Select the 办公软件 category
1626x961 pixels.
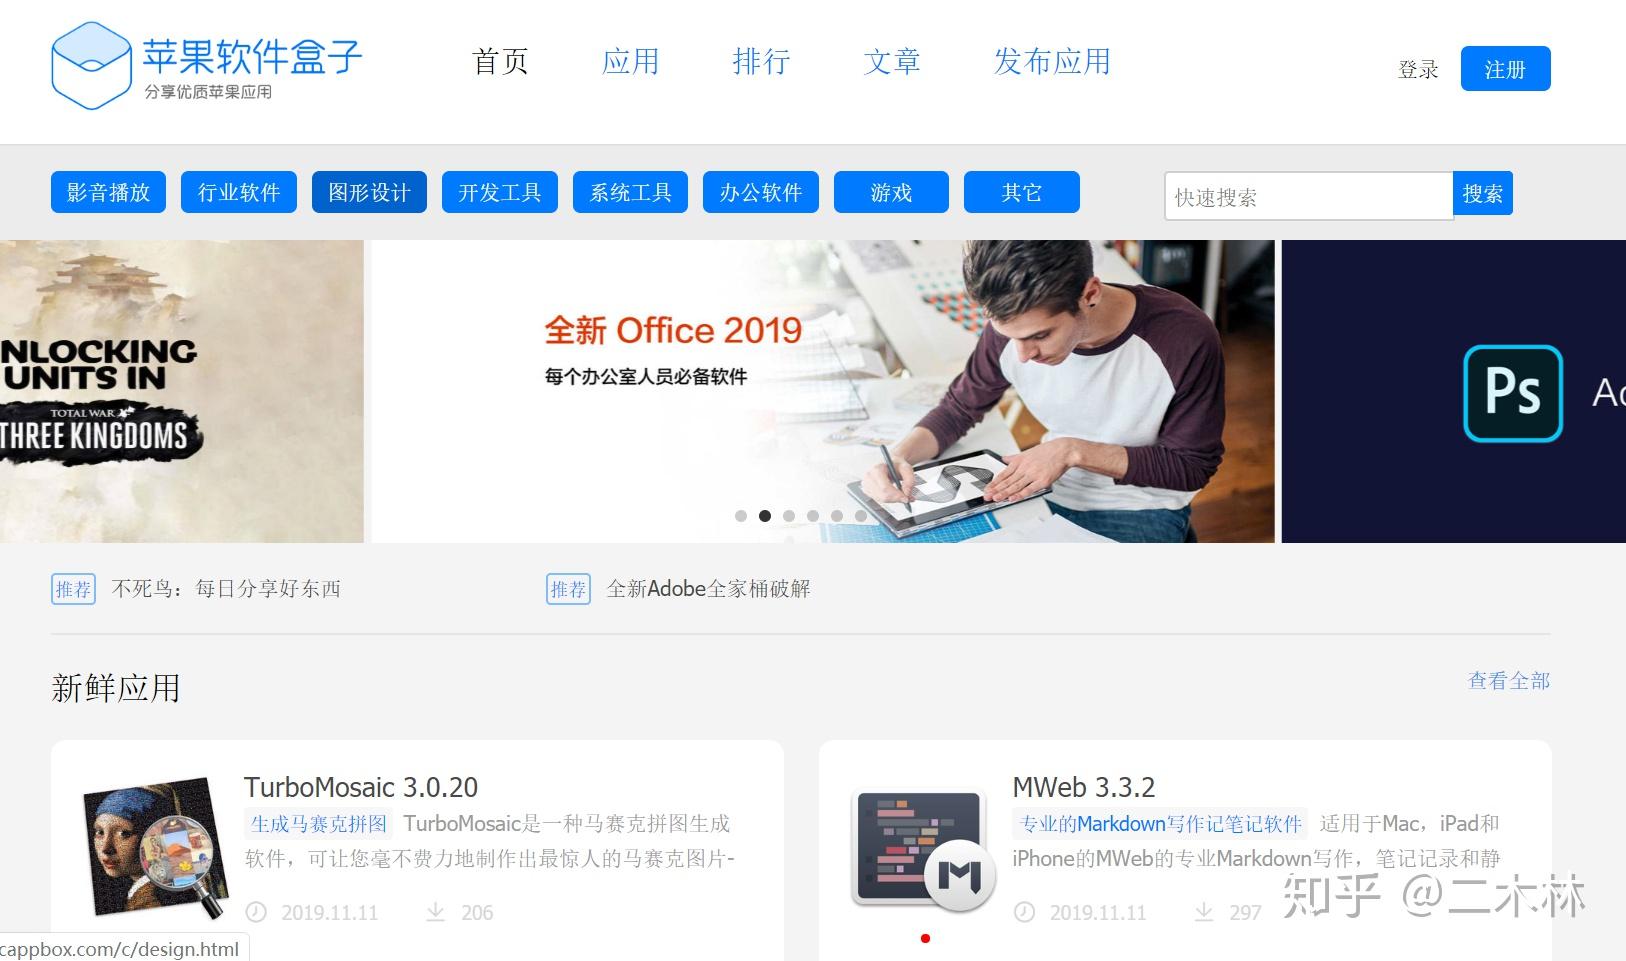[x=761, y=192]
